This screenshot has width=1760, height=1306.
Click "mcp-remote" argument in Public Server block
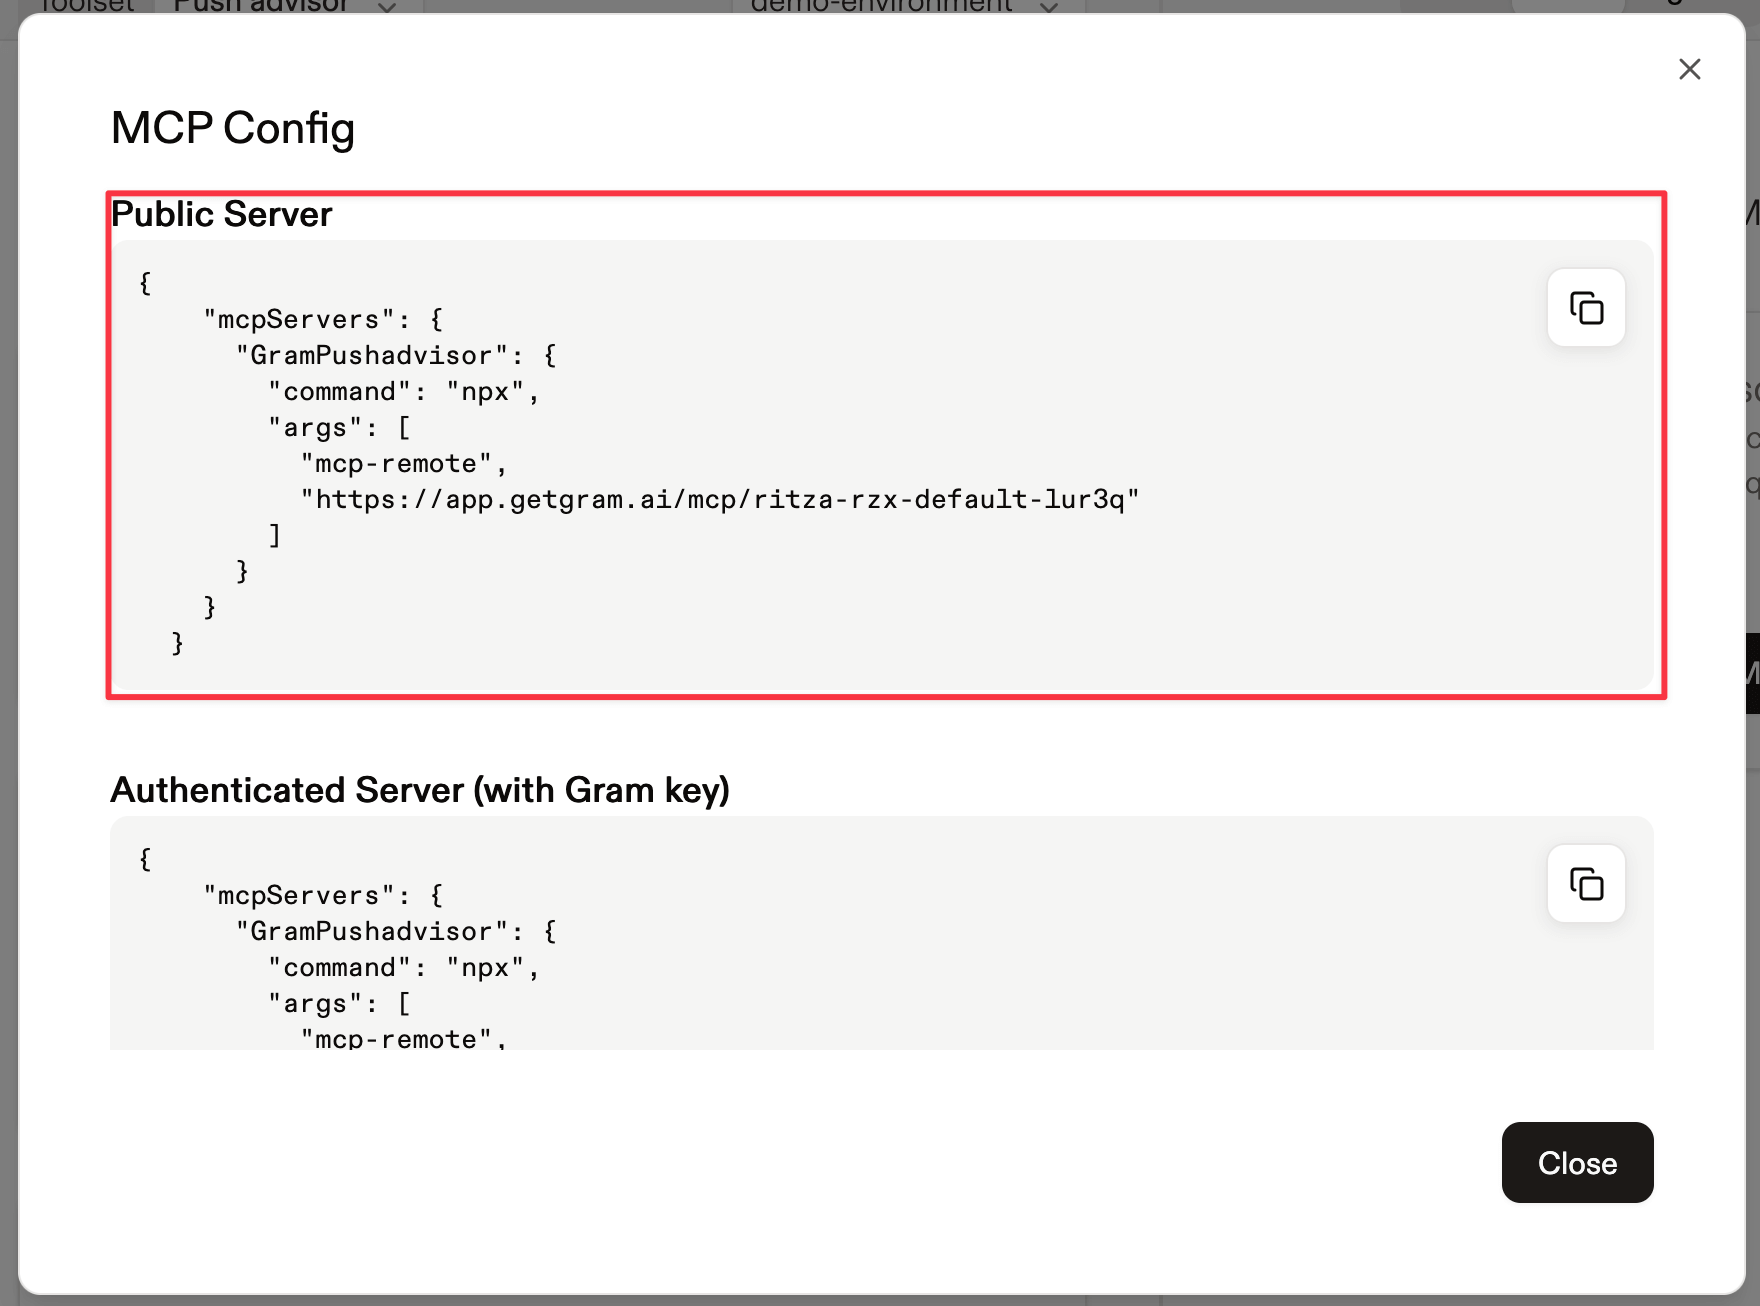(x=396, y=463)
